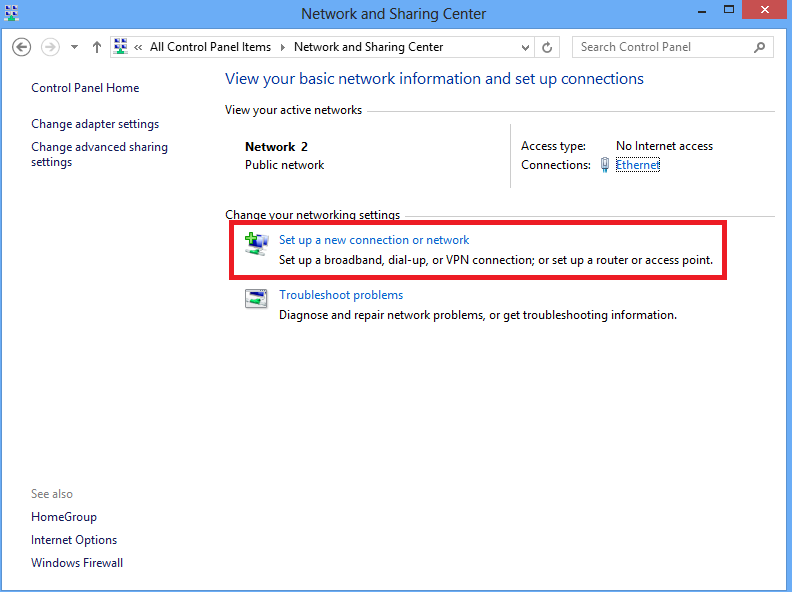
Task: Click the Up one level arrow
Action: pyautogui.click(x=97, y=47)
